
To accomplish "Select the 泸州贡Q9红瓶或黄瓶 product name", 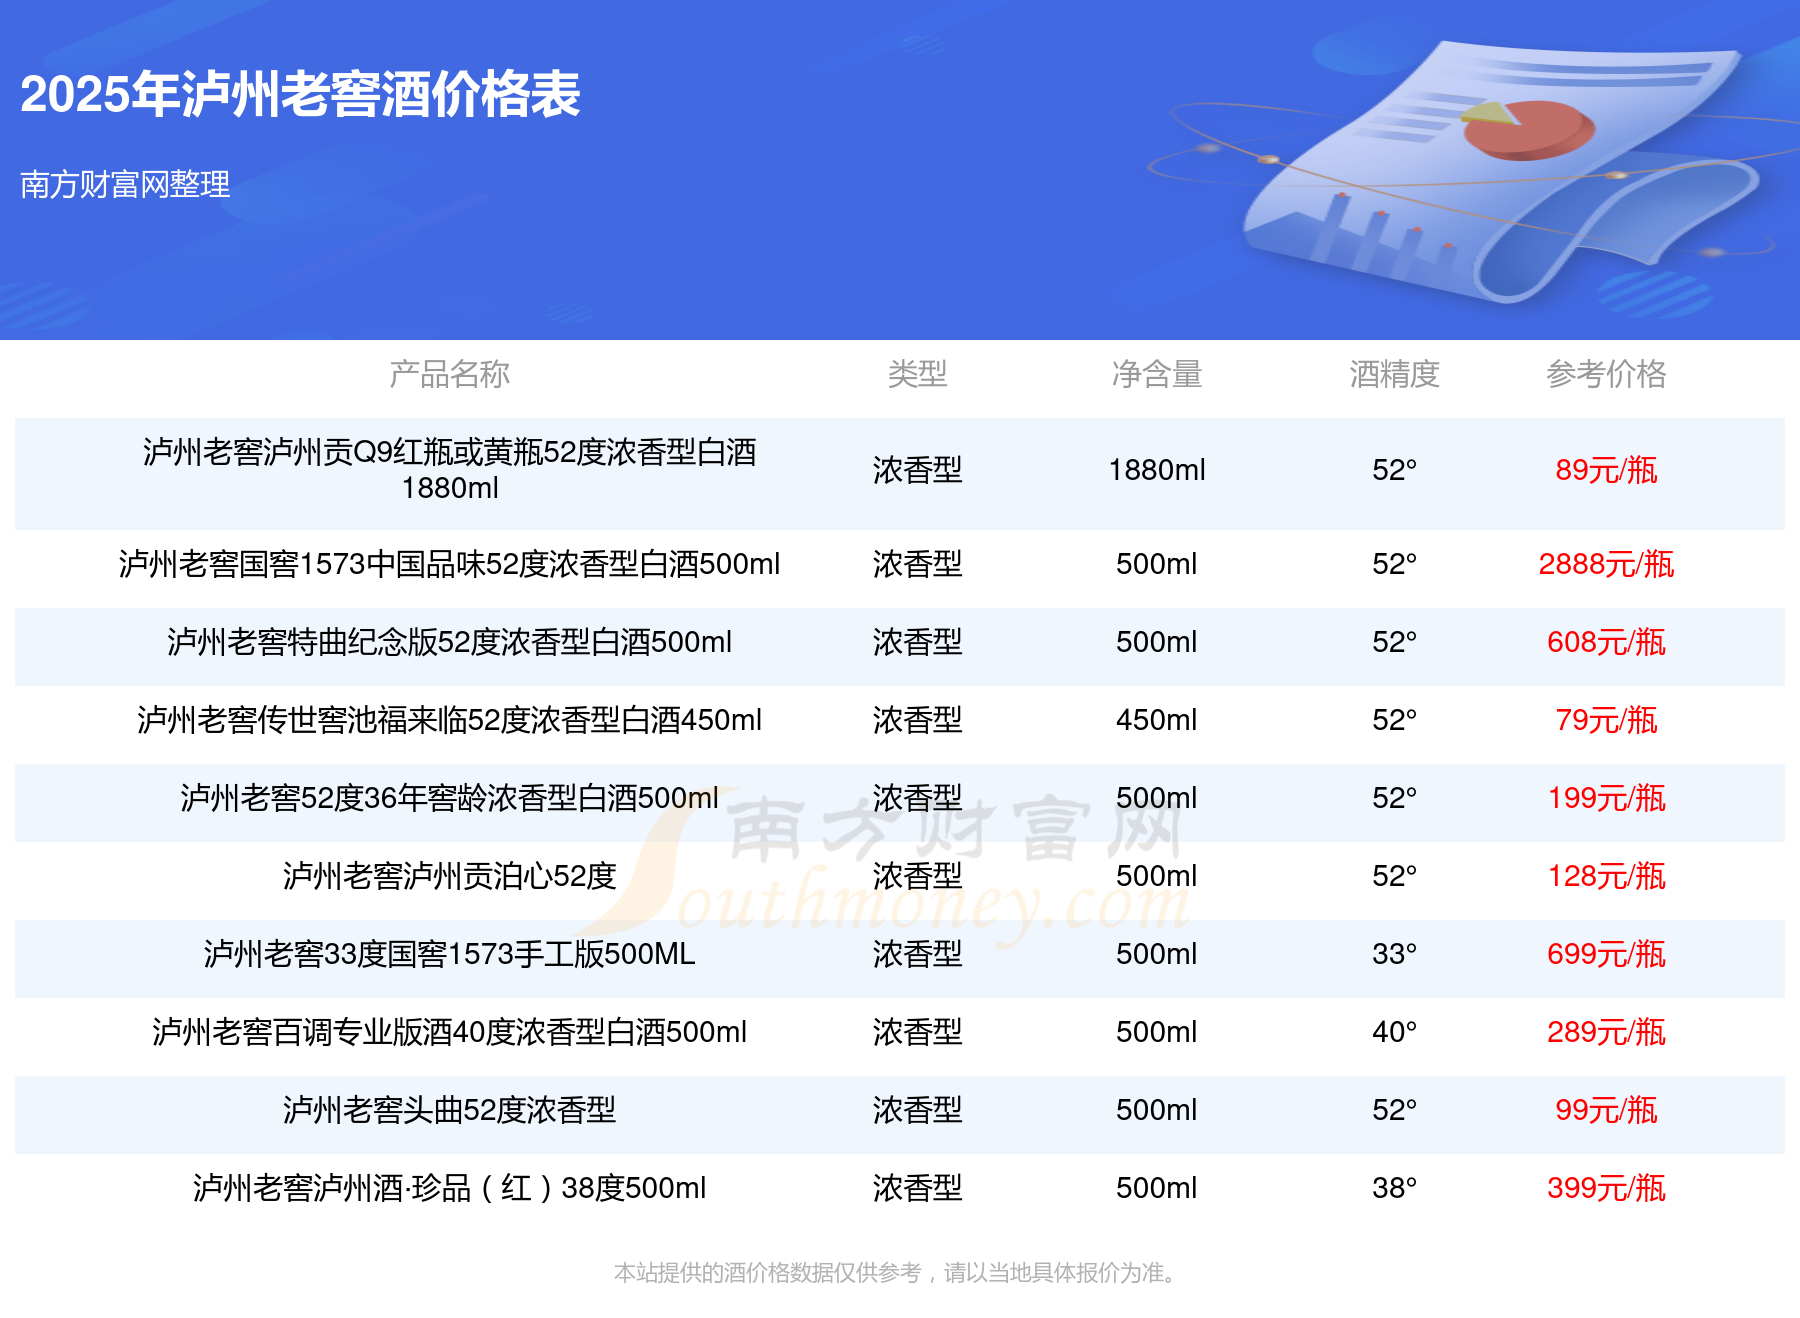I will (449, 470).
